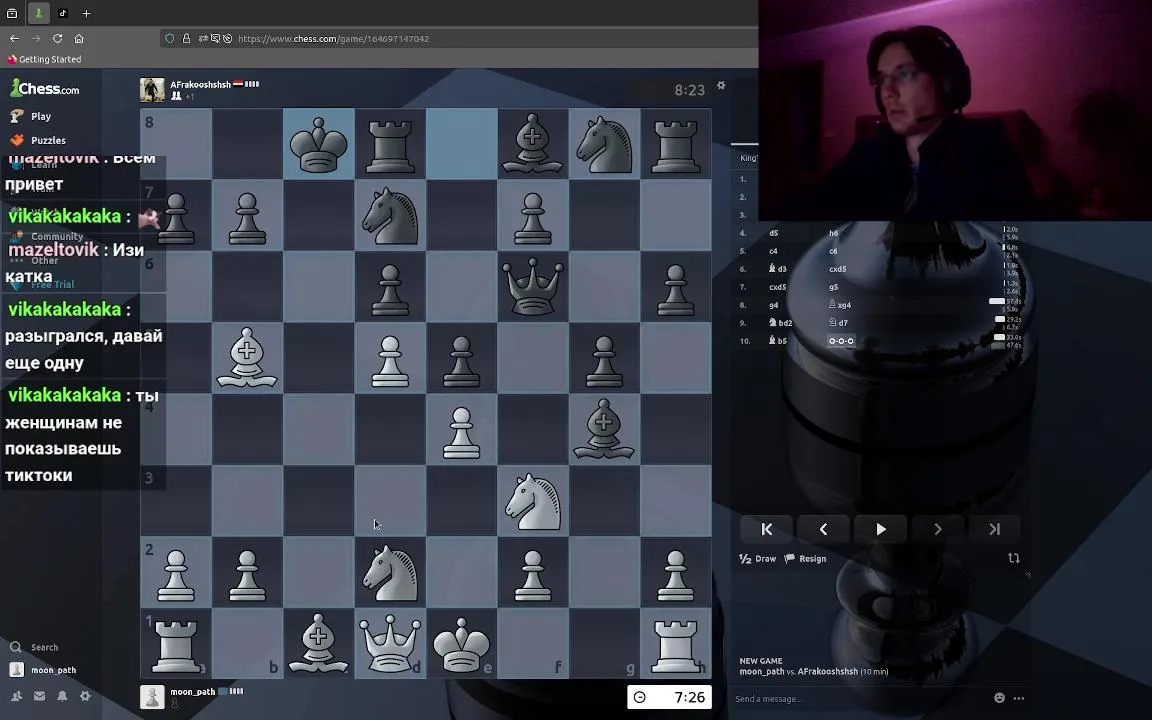1152x720 pixels.
Task: Open the sidebar settings gear
Action: 85,696
